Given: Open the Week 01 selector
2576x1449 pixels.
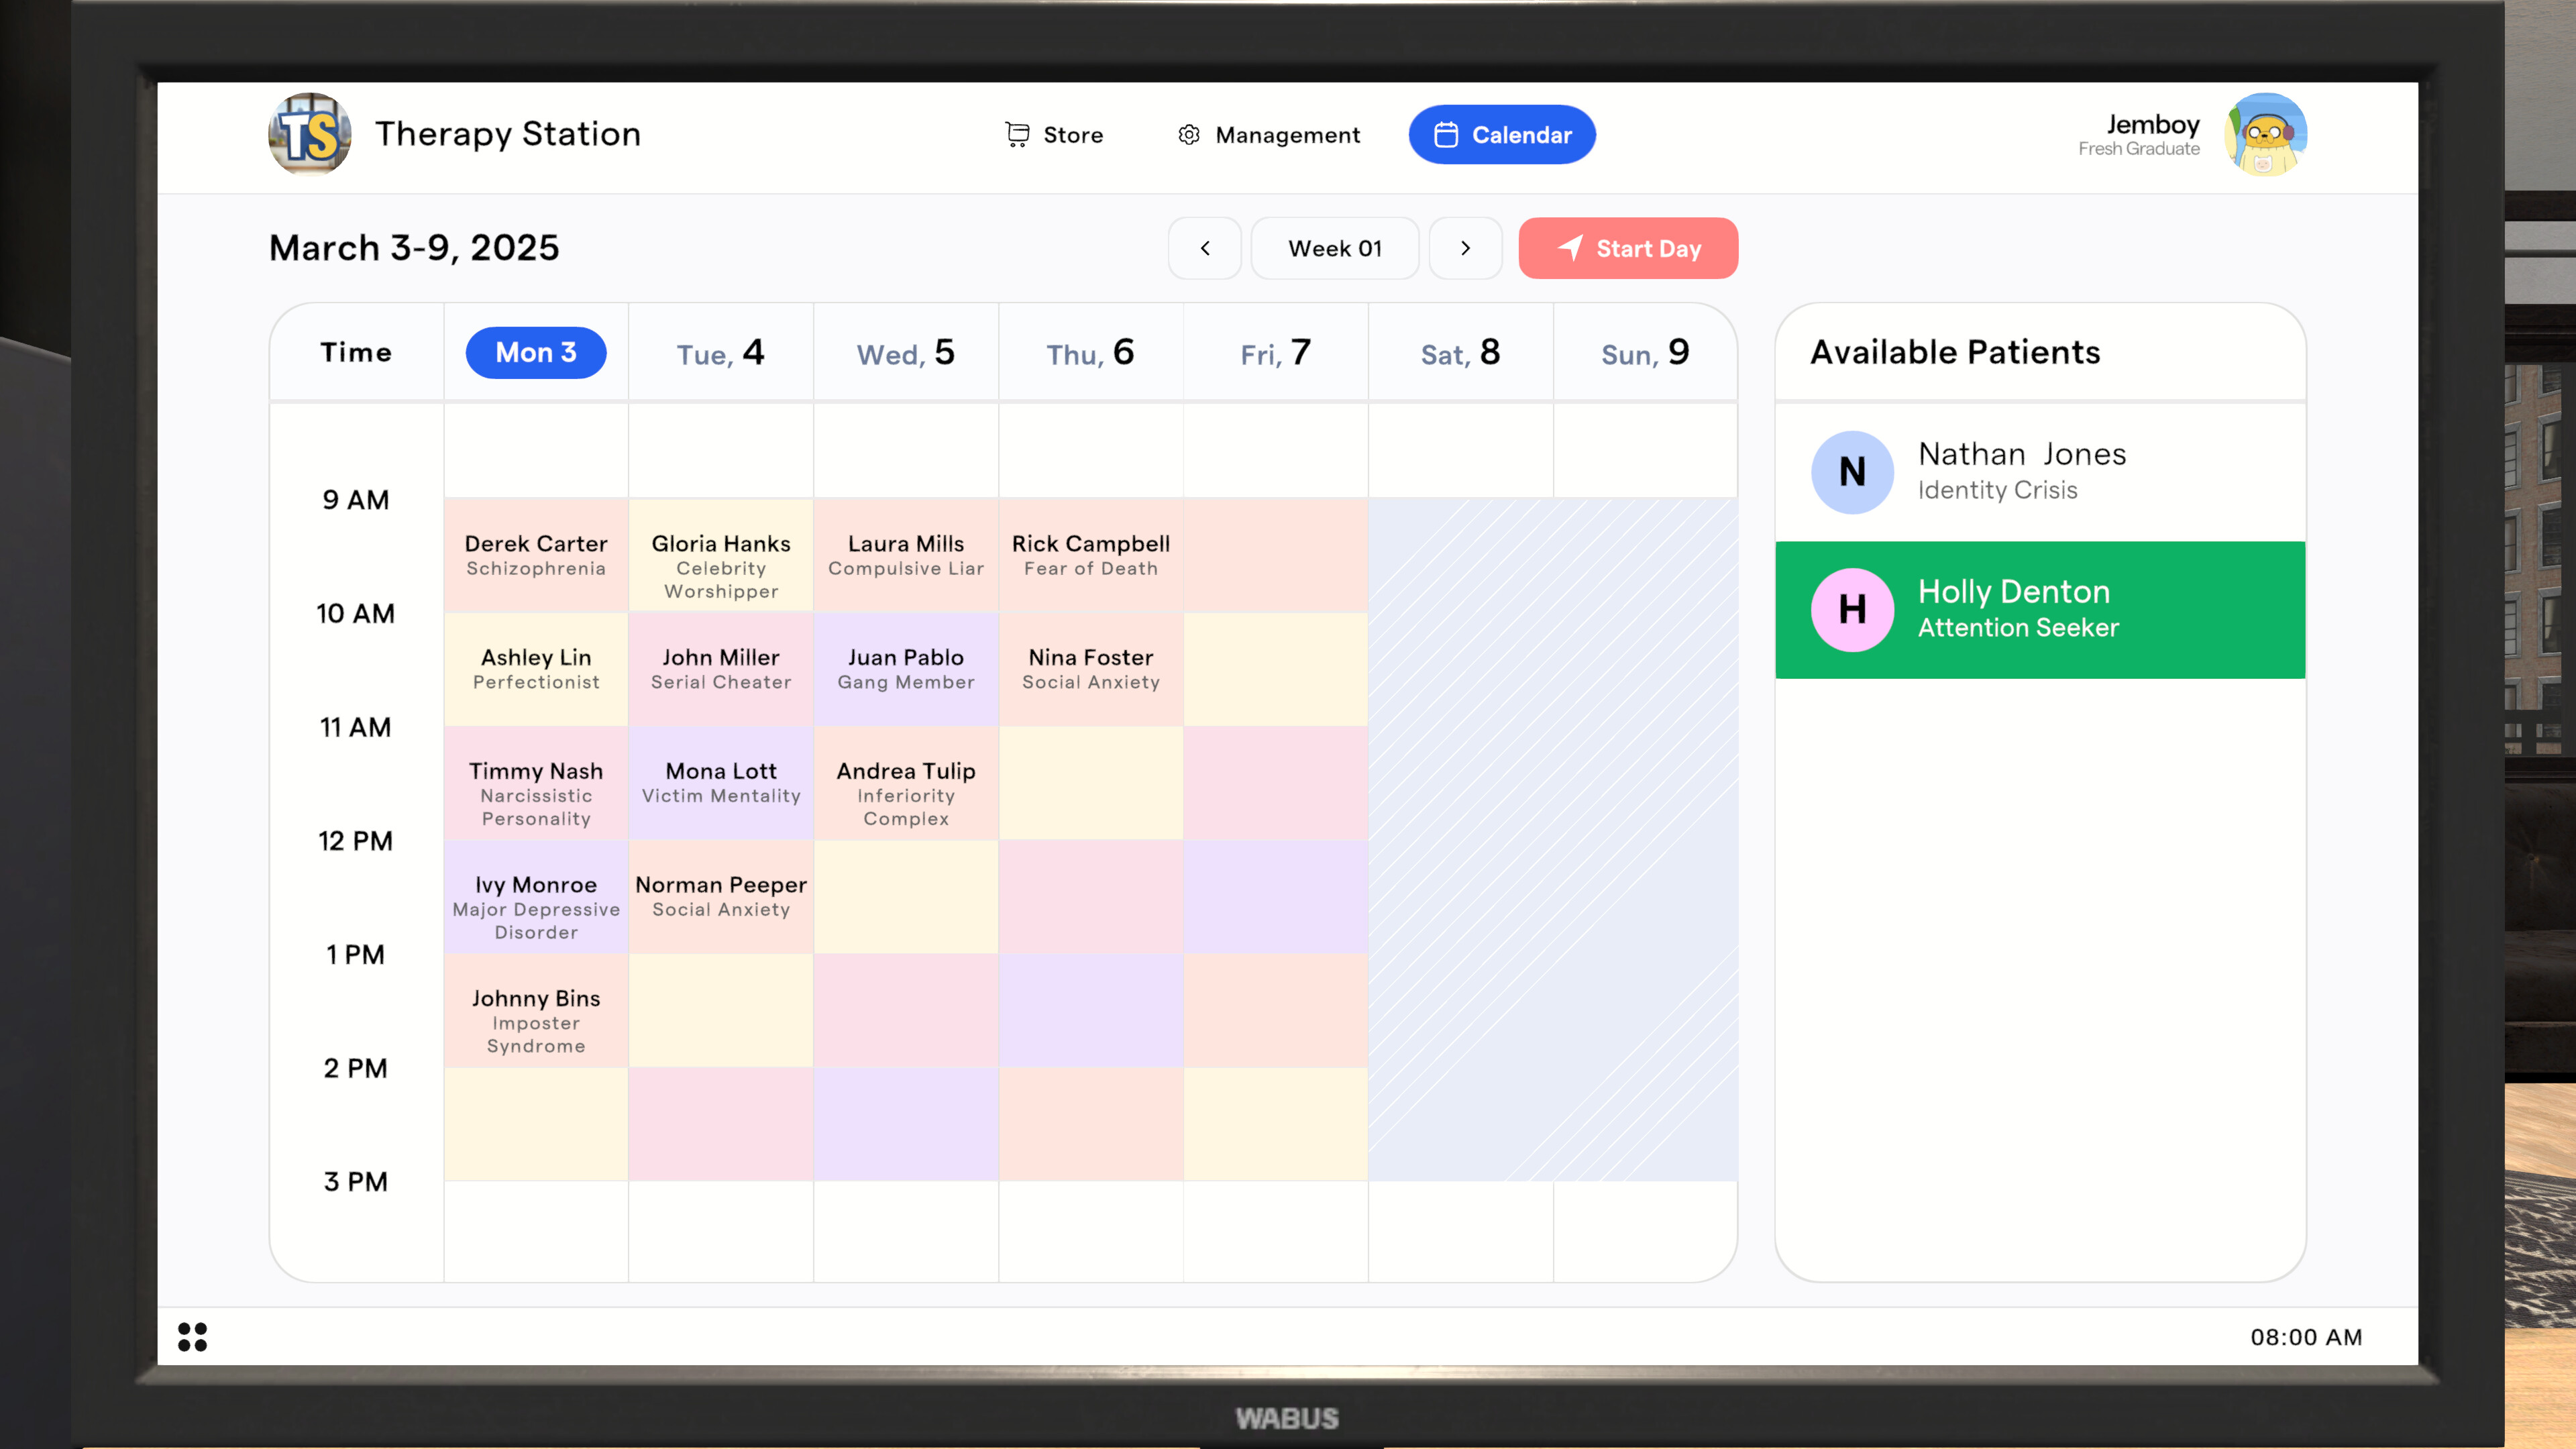Looking at the screenshot, I should 1334,248.
